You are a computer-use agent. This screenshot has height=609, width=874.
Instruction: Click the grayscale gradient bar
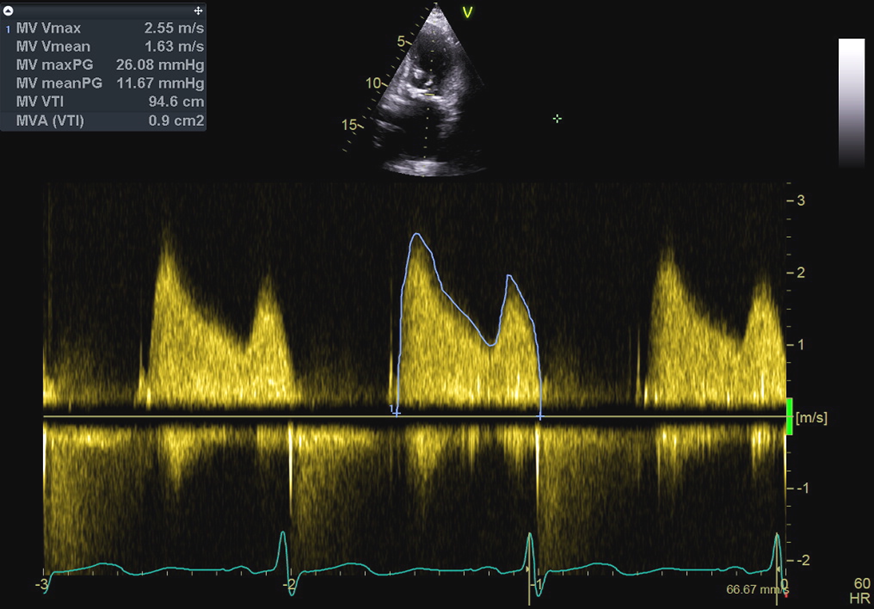point(851,102)
